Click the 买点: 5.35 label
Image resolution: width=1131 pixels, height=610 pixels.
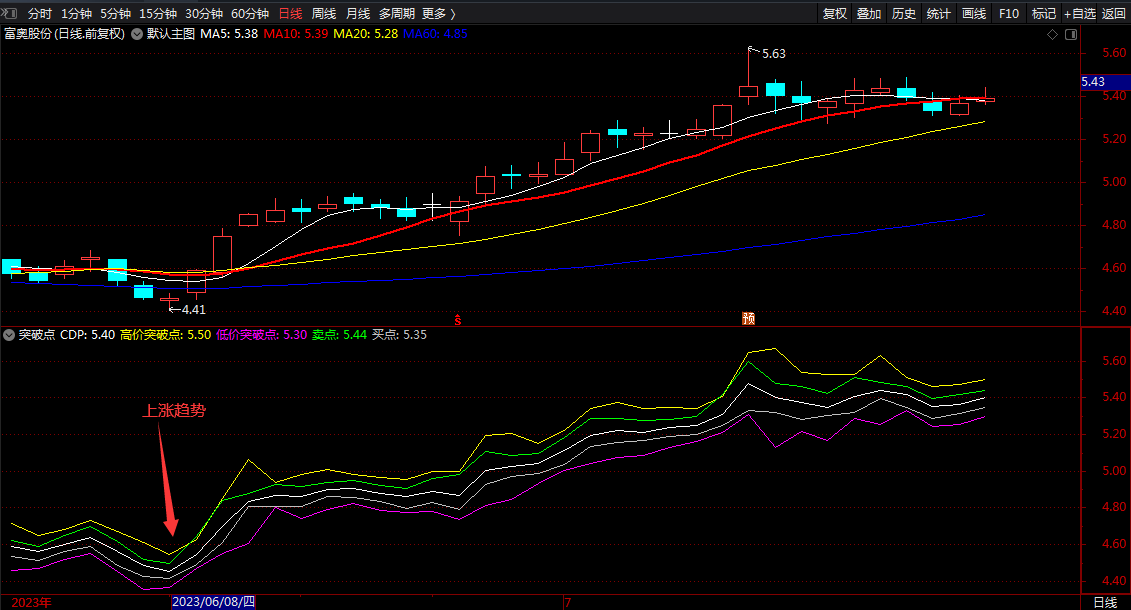[399, 335]
